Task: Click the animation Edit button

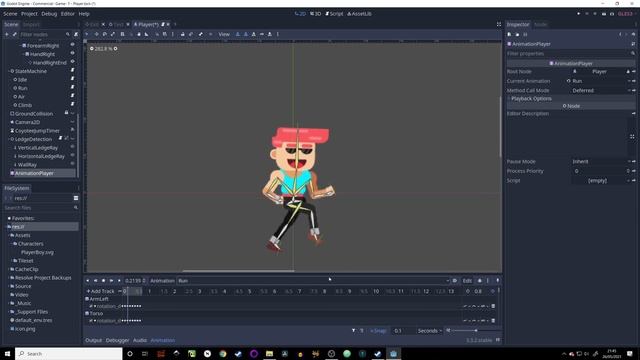Action: coord(467,281)
